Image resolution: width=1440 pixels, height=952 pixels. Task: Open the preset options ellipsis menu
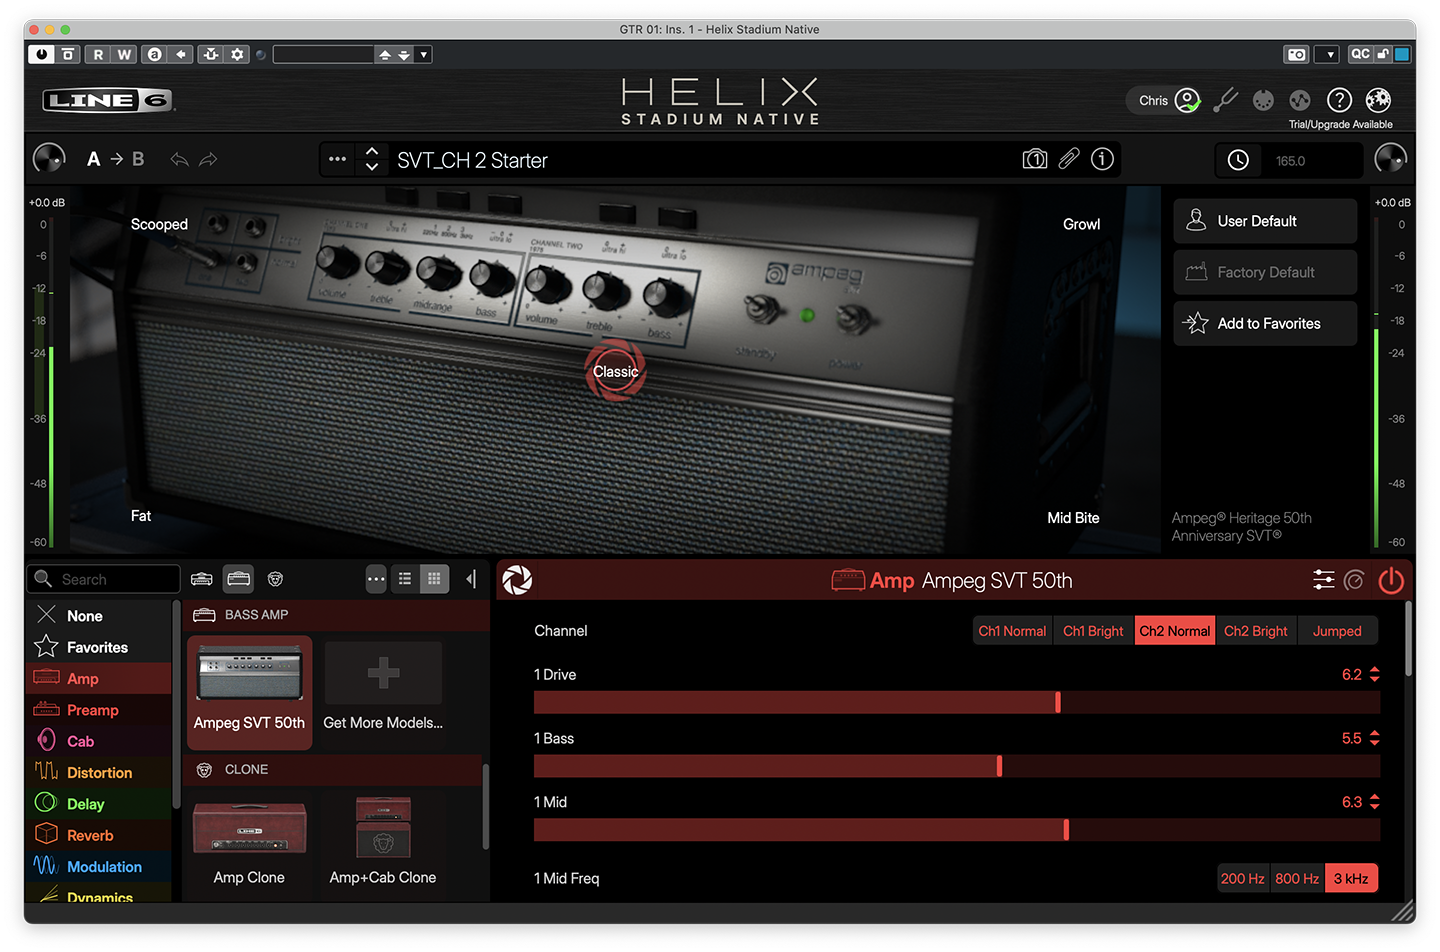[337, 159]
